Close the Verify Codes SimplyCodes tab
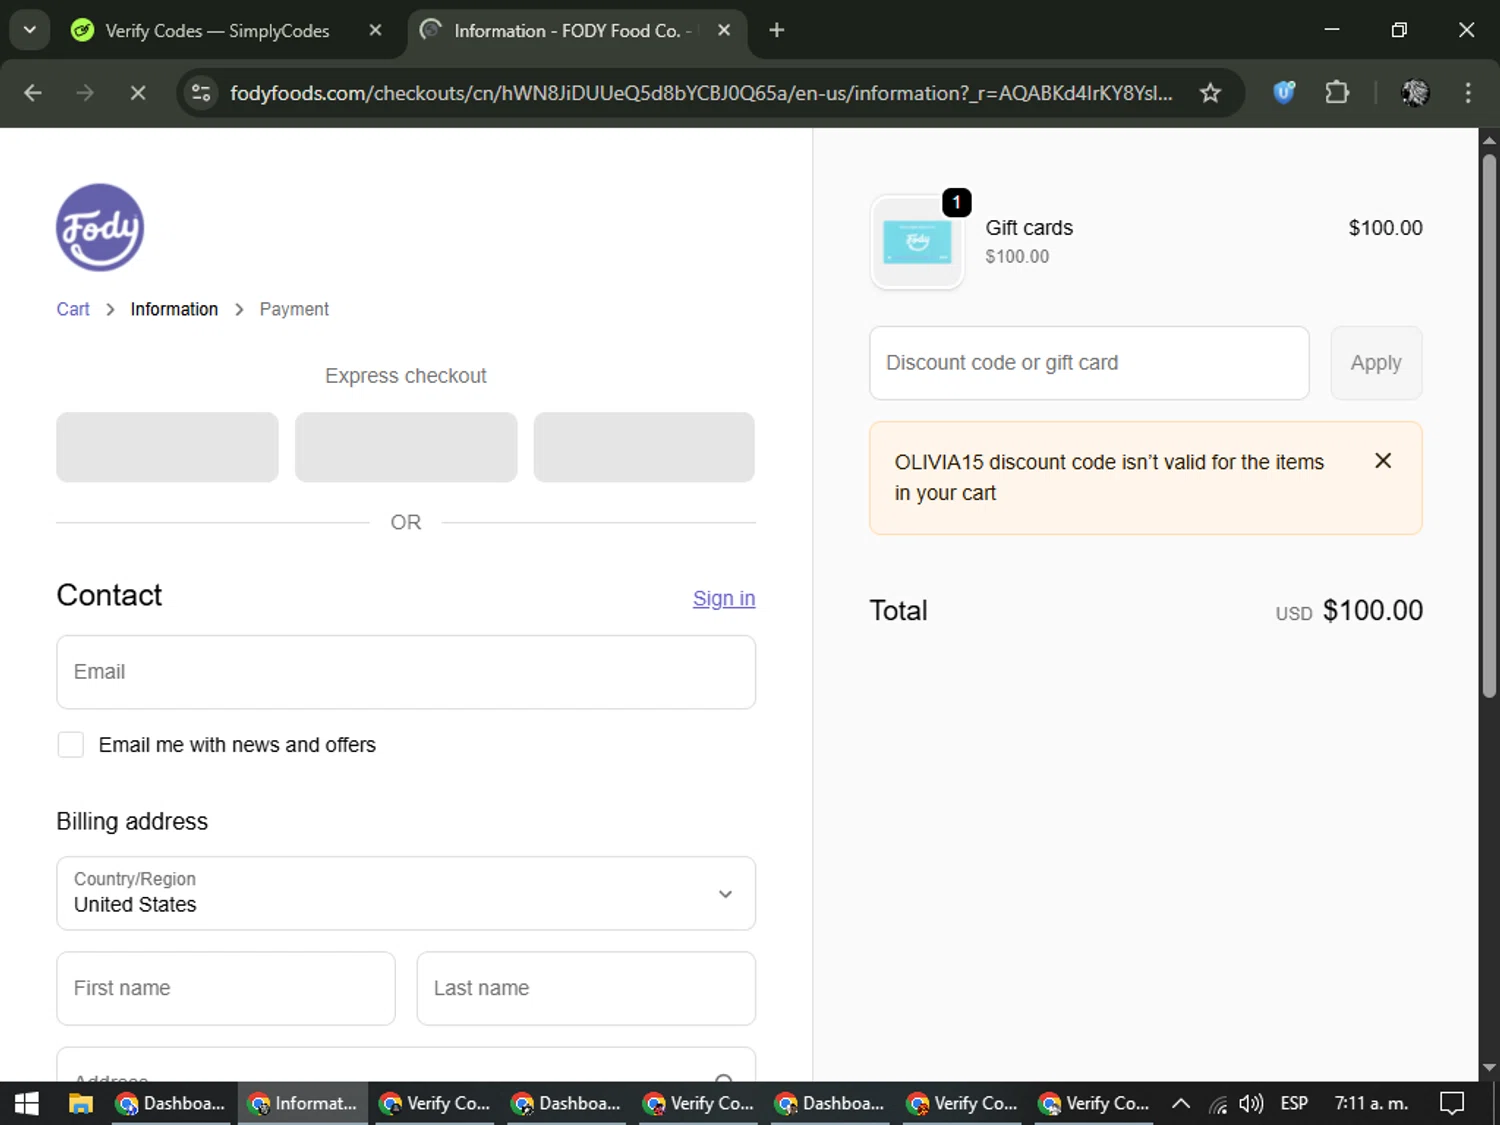Image resolution: width=1500 pixels, height=1125 pixels. pyautogui.click(x=375, y=30)
